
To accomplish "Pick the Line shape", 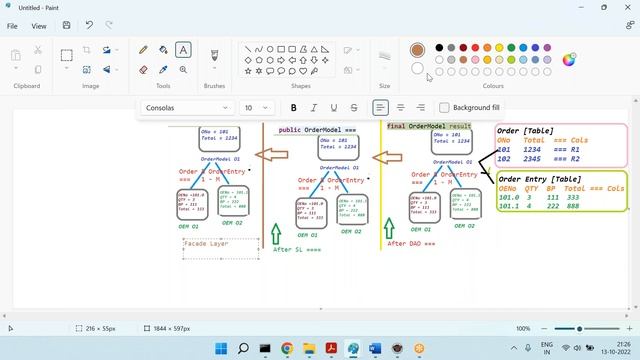I will click(248, 49).
